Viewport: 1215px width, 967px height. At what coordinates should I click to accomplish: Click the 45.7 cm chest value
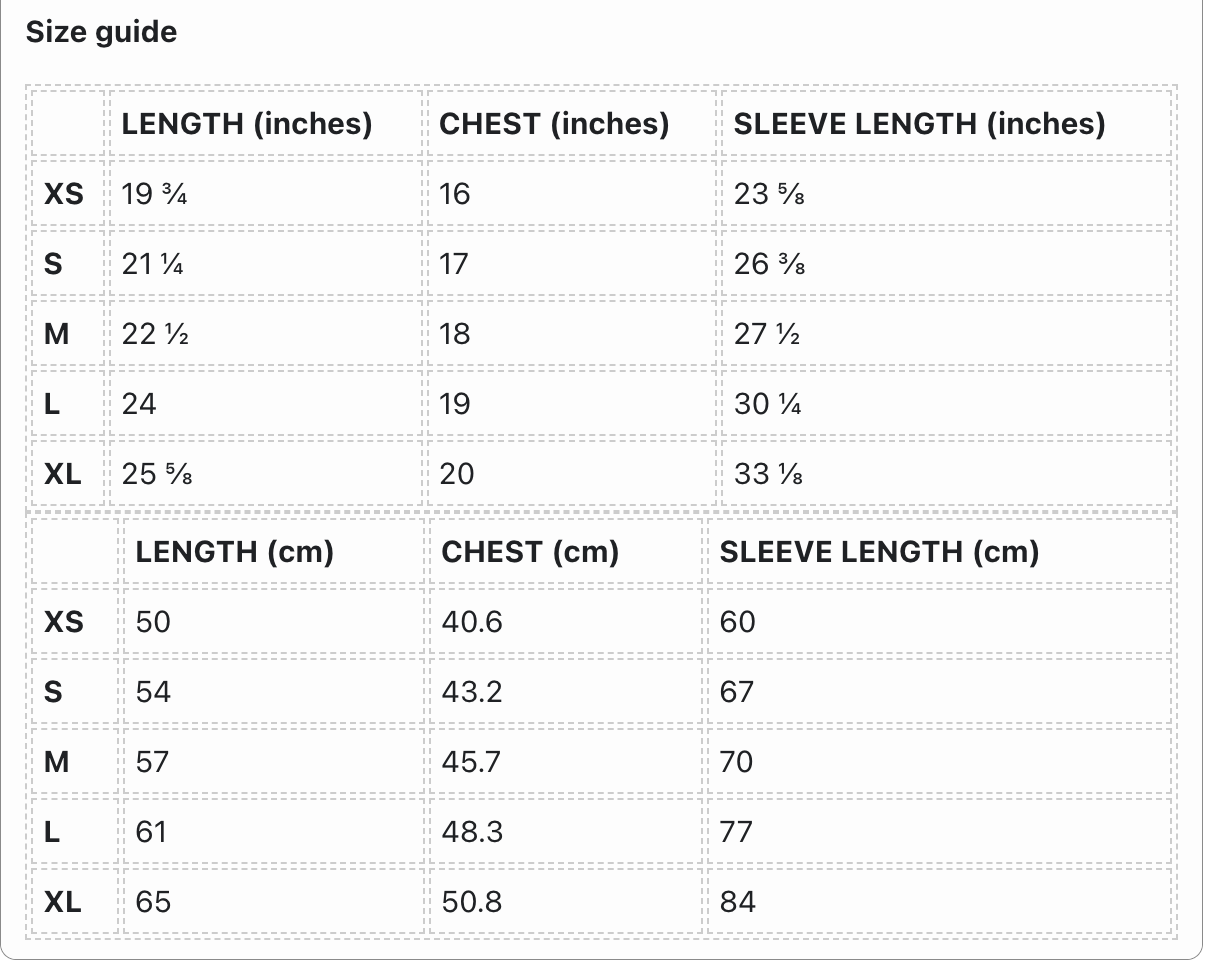tap(472, 762)
